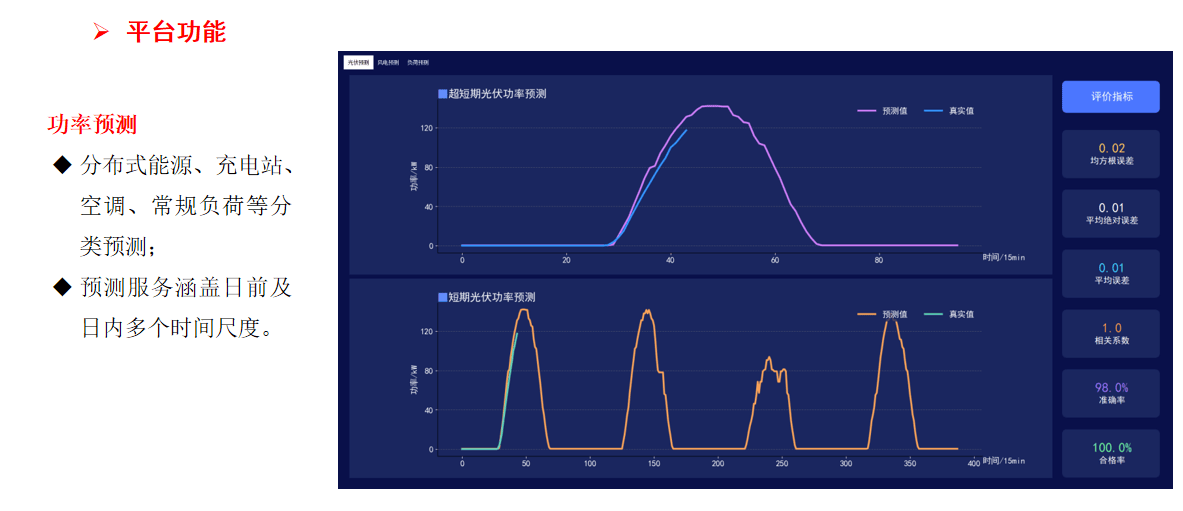Click the red arrow bullet beside 平台功能
Screen dimensions: 1183x511
click(x=102, y=32)
